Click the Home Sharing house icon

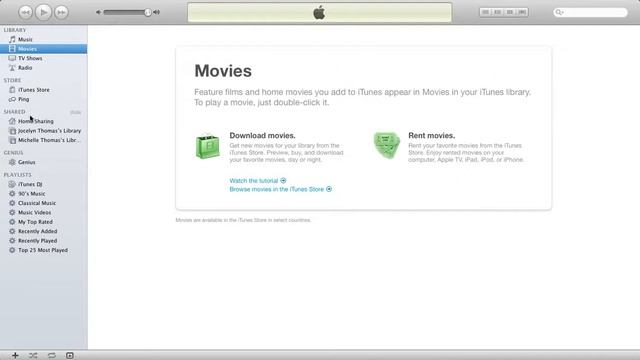click(12, 121)
